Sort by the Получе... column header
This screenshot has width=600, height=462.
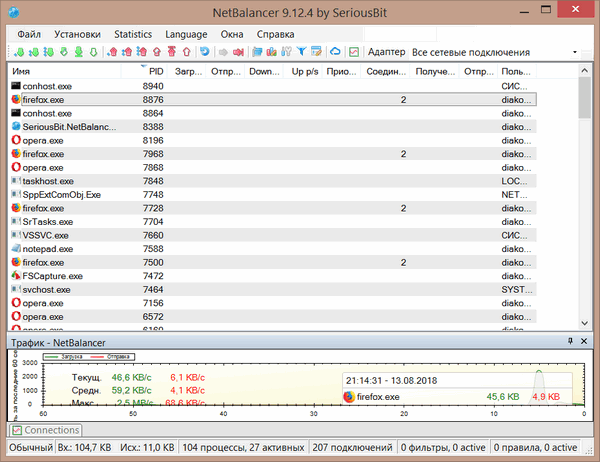[x=435, y=71]
